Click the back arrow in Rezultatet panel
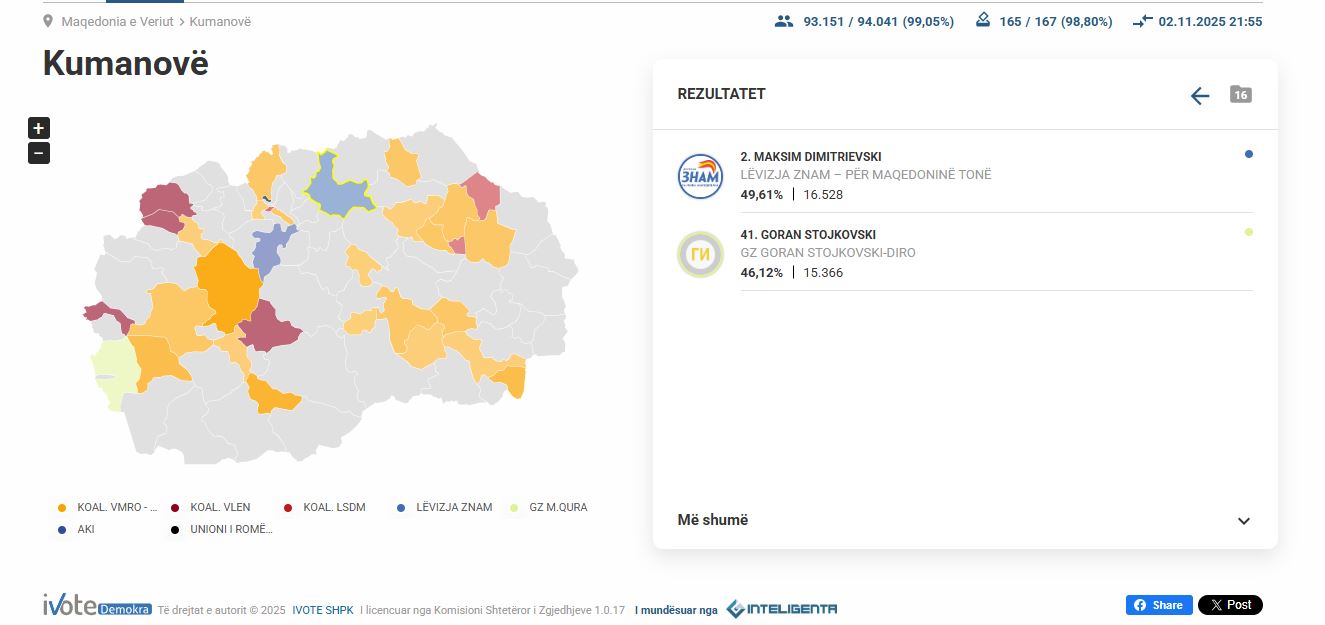 click(x=1200, y=95)
